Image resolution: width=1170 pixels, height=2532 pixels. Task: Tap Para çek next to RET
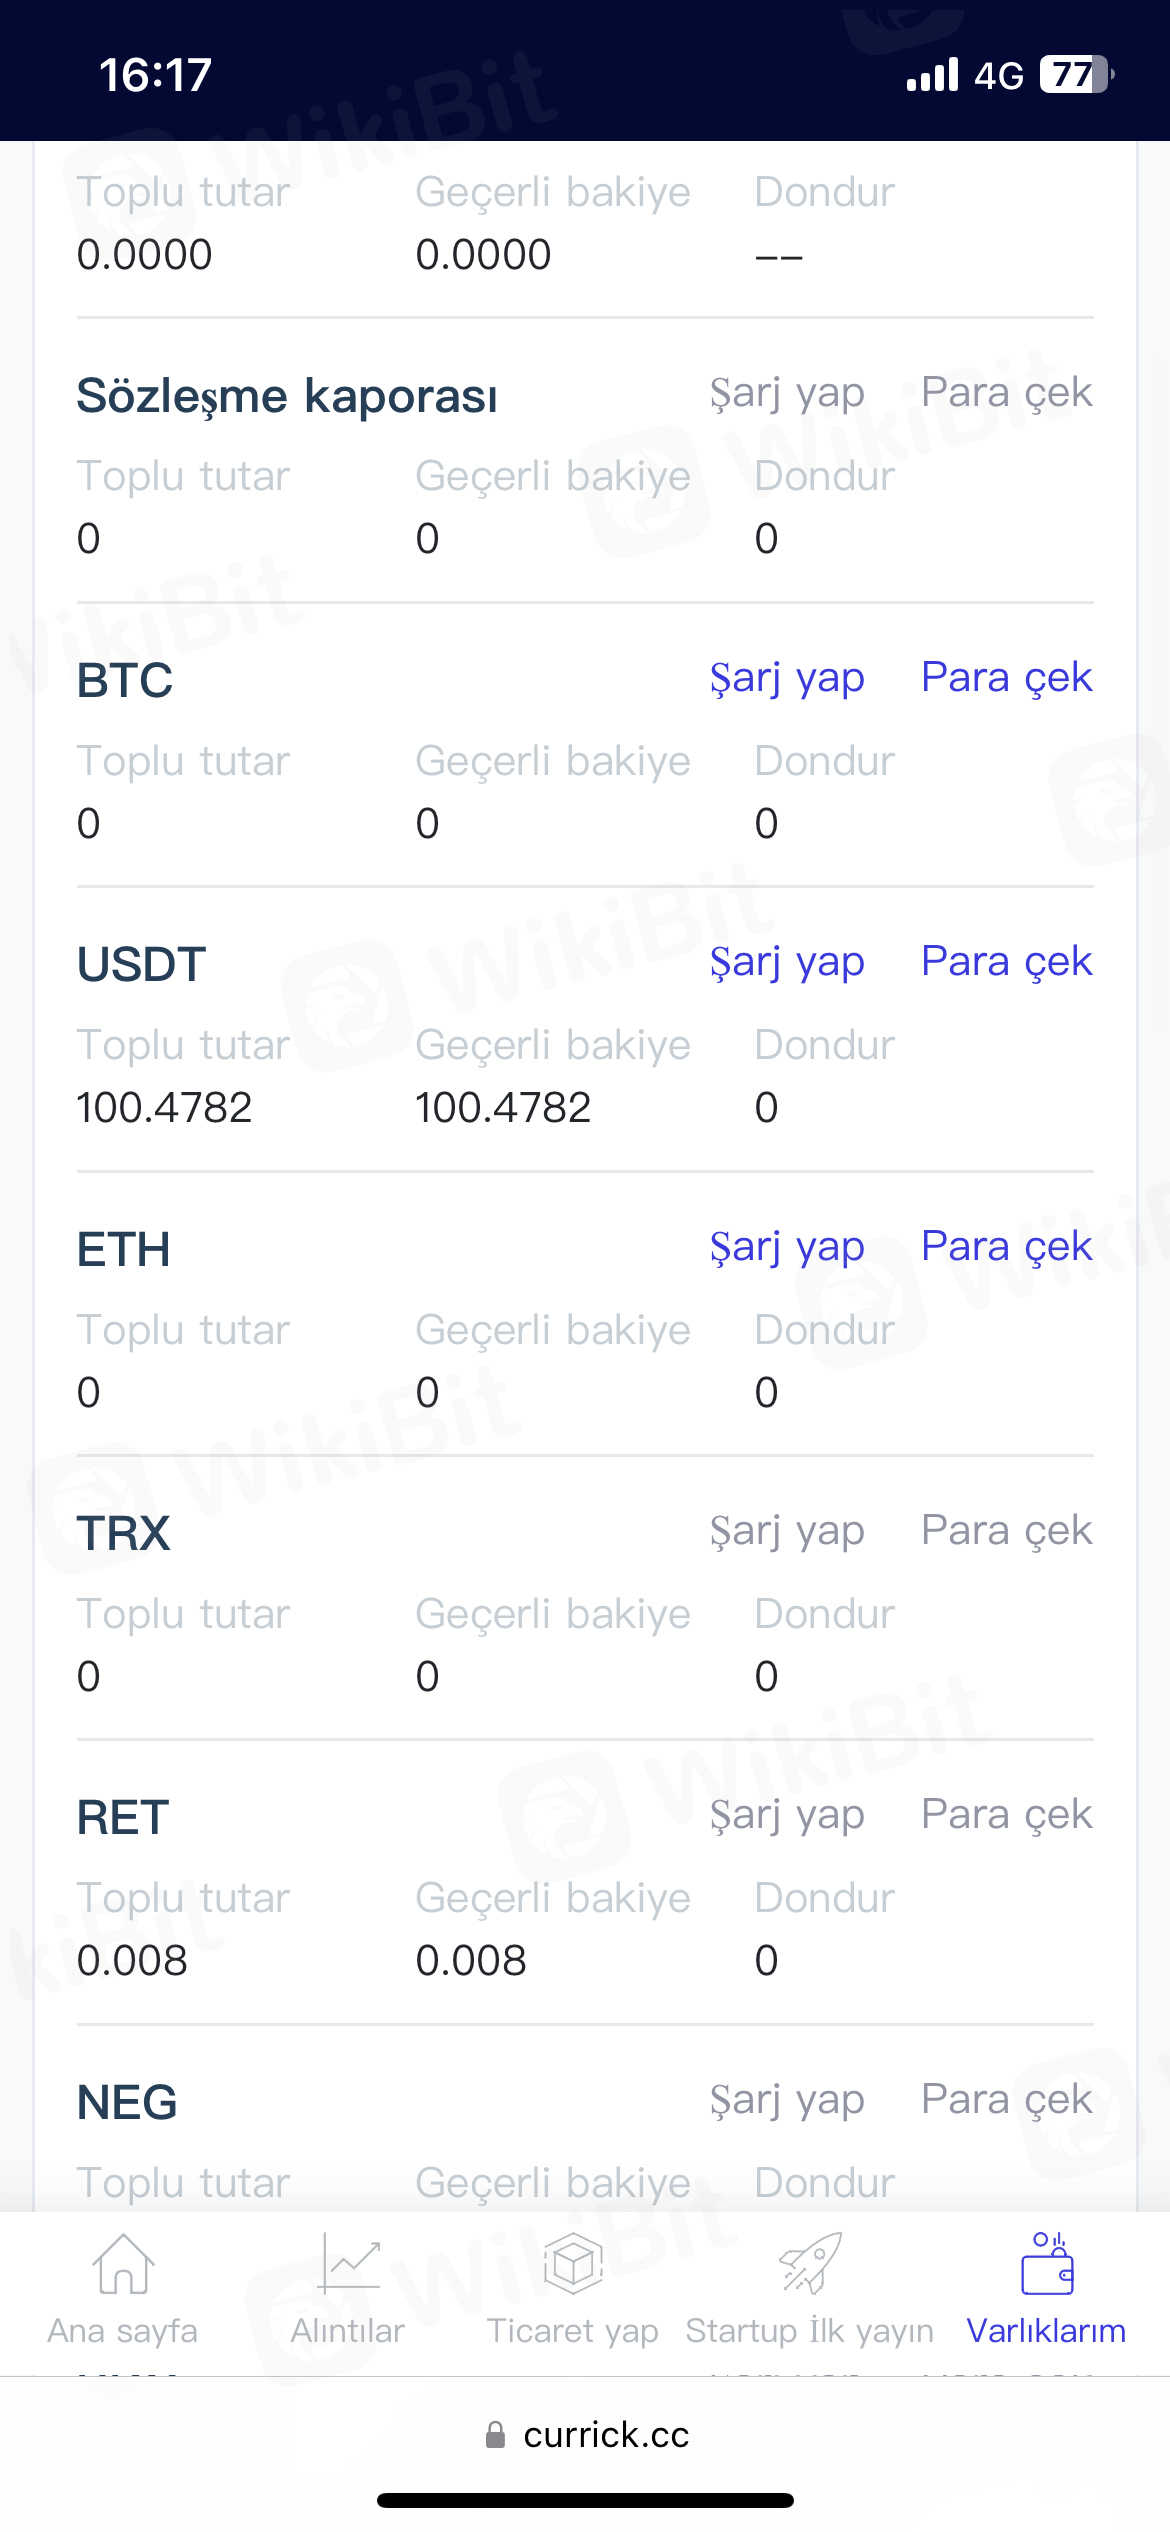pos(1006,1815)
